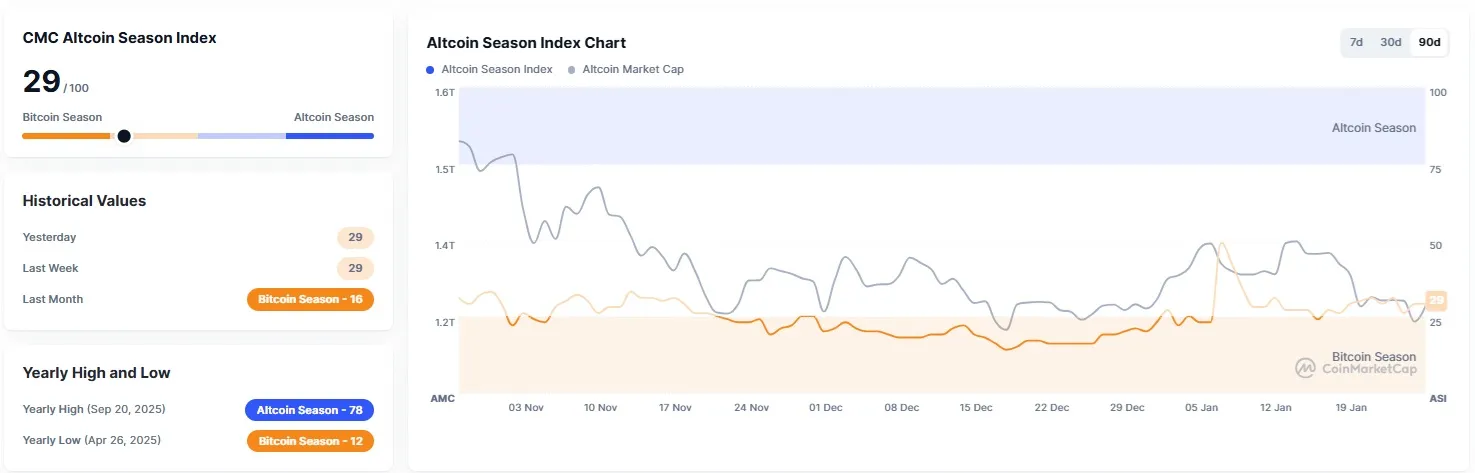This screenshot has height=473, width=1475.
Task: Click the Bitcoin Season - 16 badge
Action: (310, 300)
